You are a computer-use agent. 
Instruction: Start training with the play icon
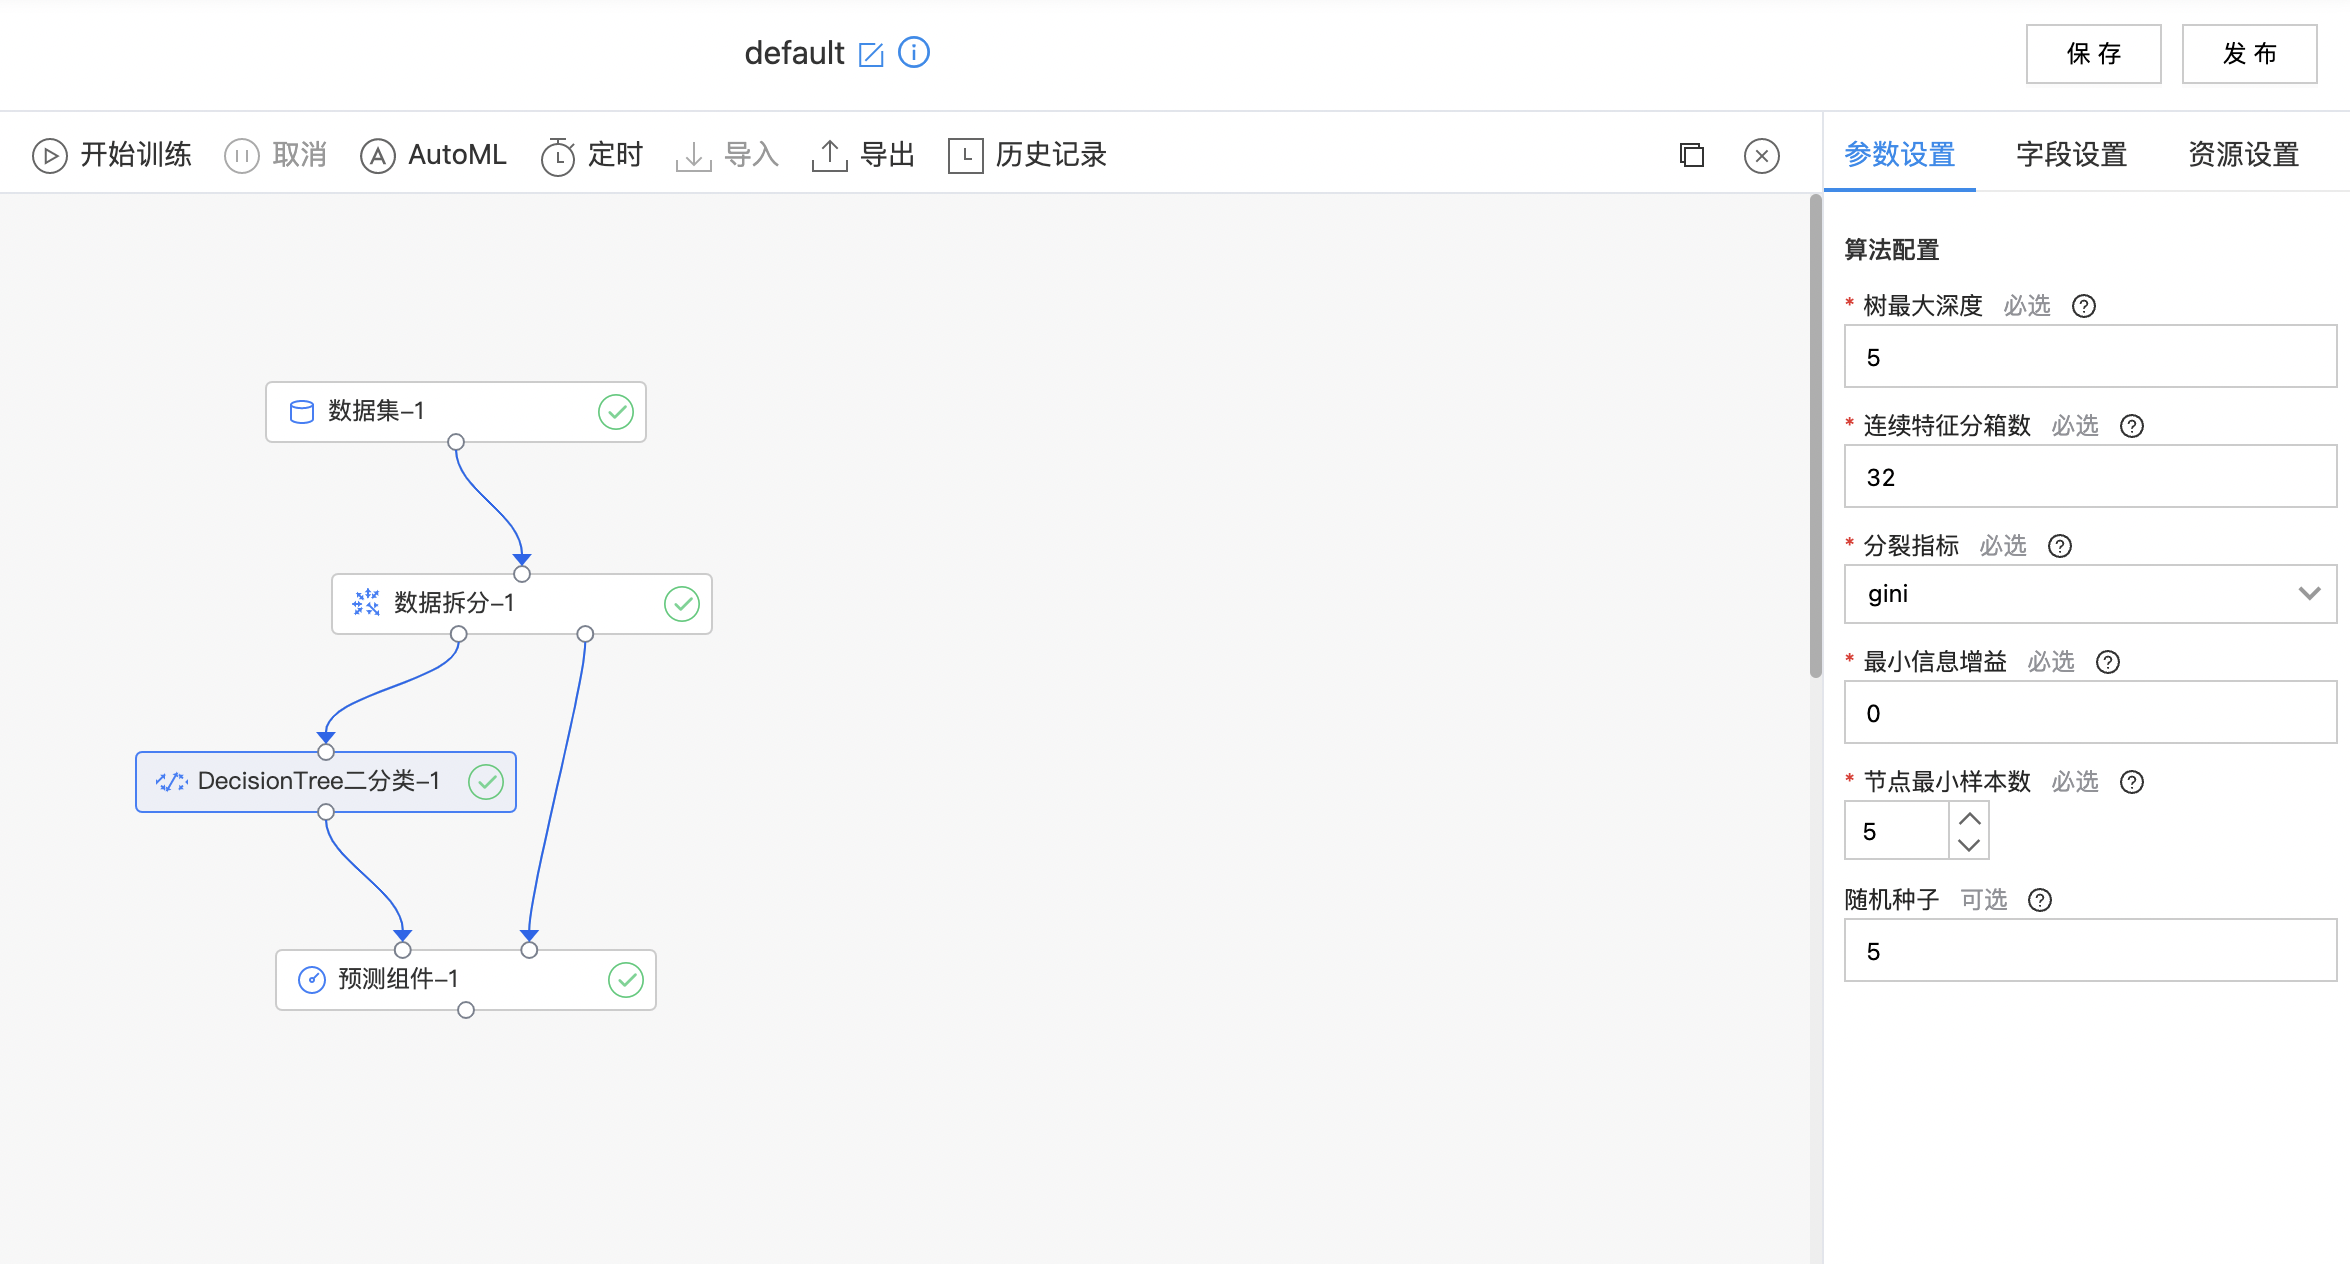click(50, 156)
